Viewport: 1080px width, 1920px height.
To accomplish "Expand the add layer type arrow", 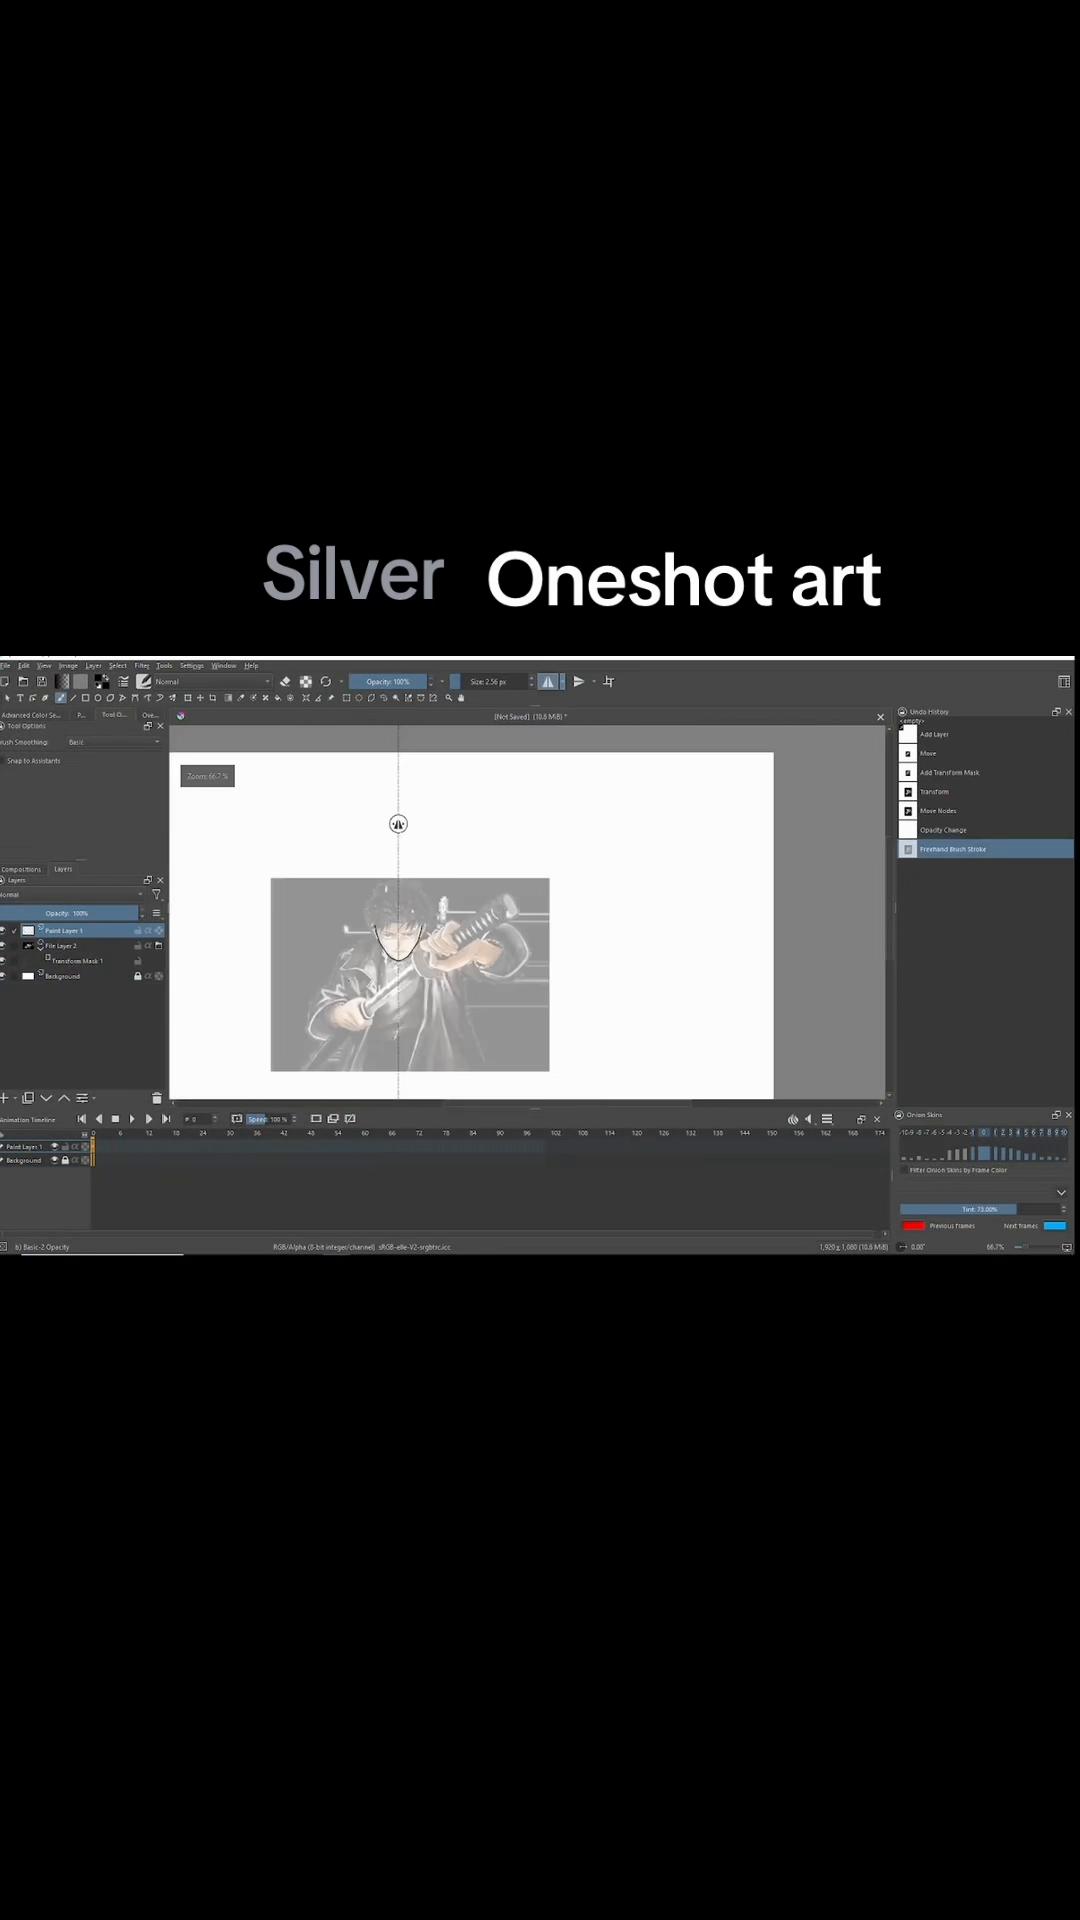I will (x=15, y=1099).
